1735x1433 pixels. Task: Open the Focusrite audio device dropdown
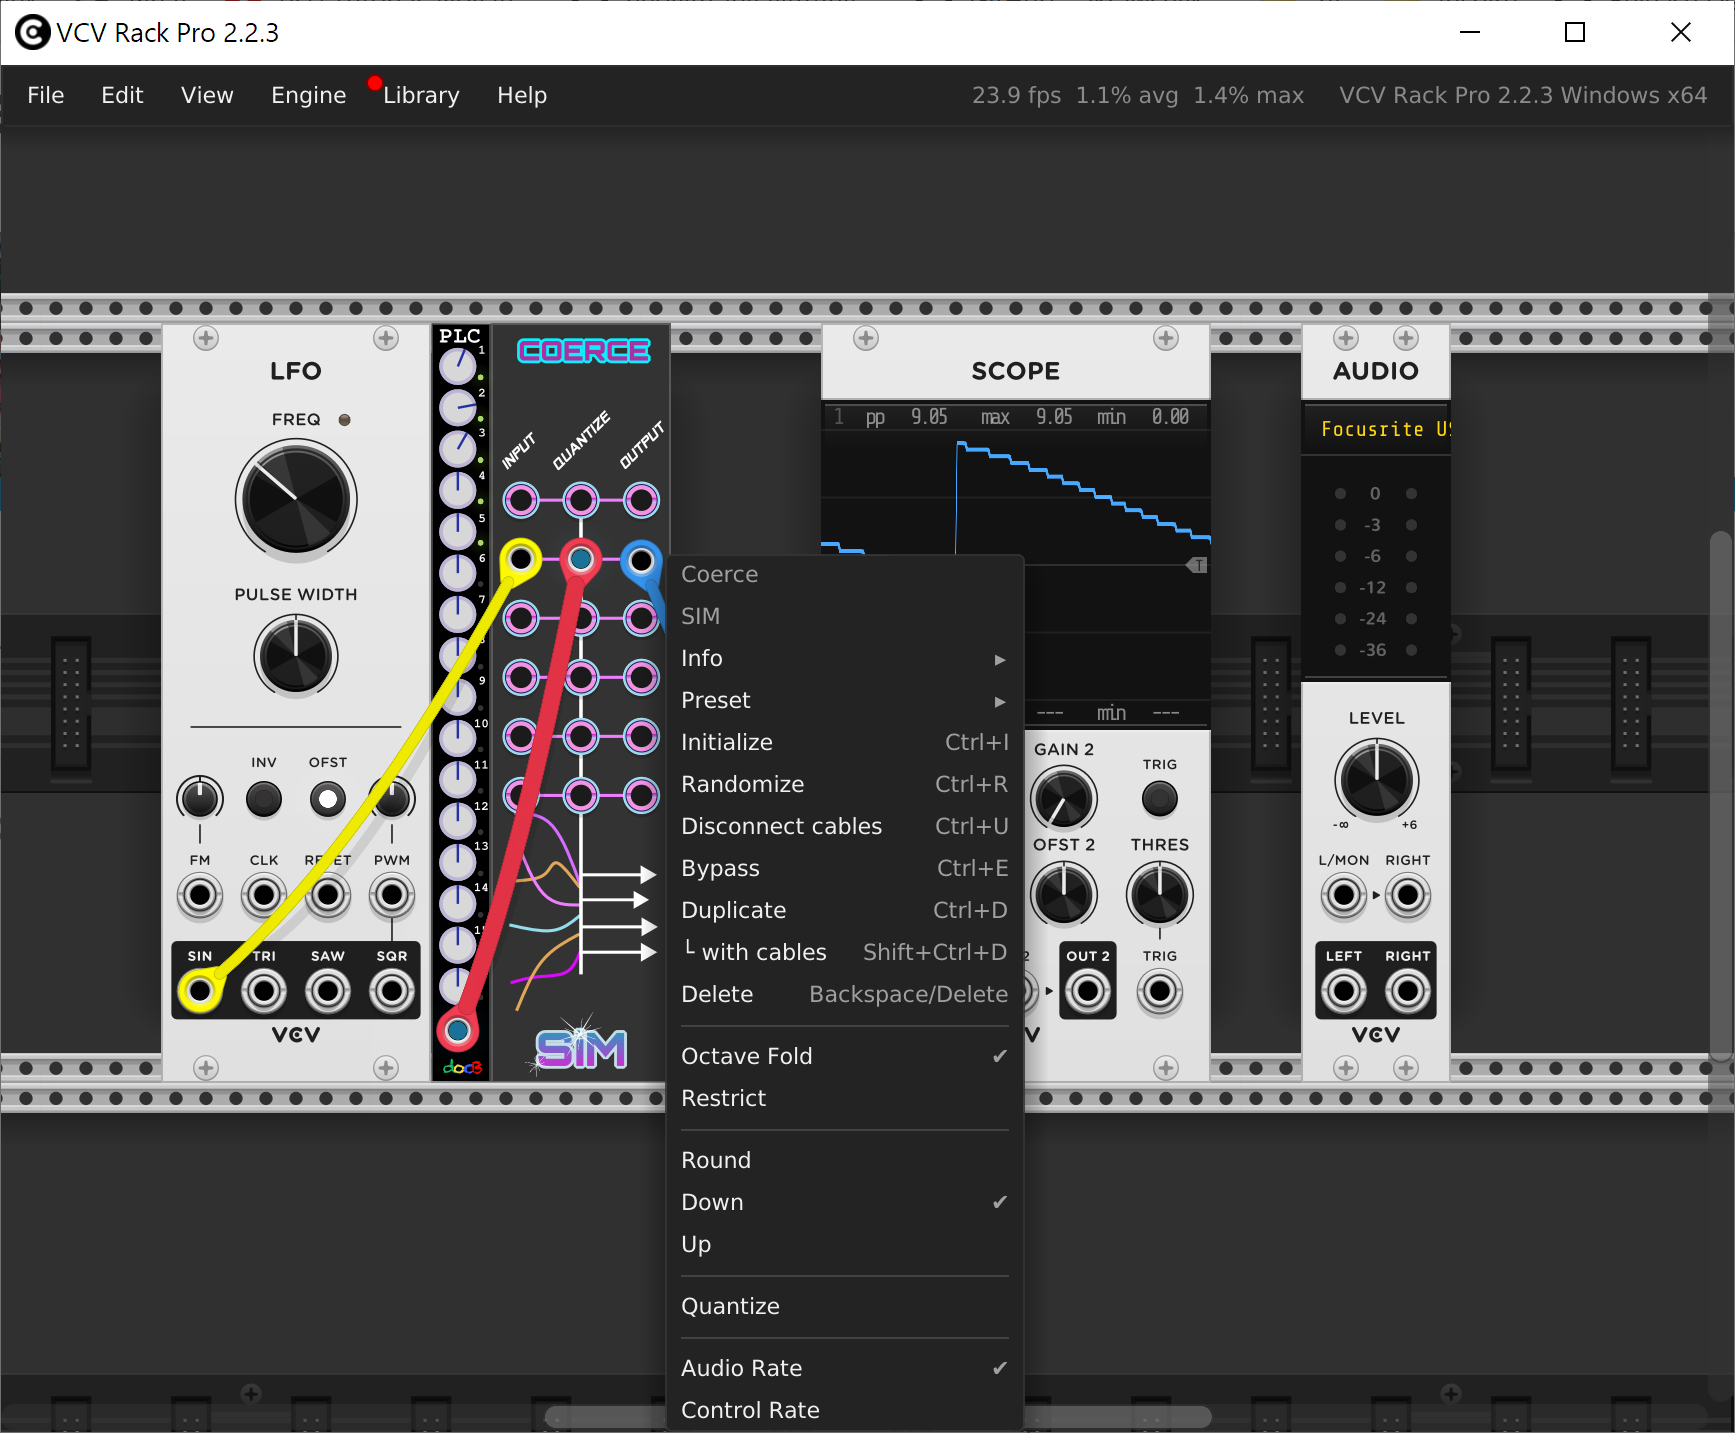(1376, 429)
